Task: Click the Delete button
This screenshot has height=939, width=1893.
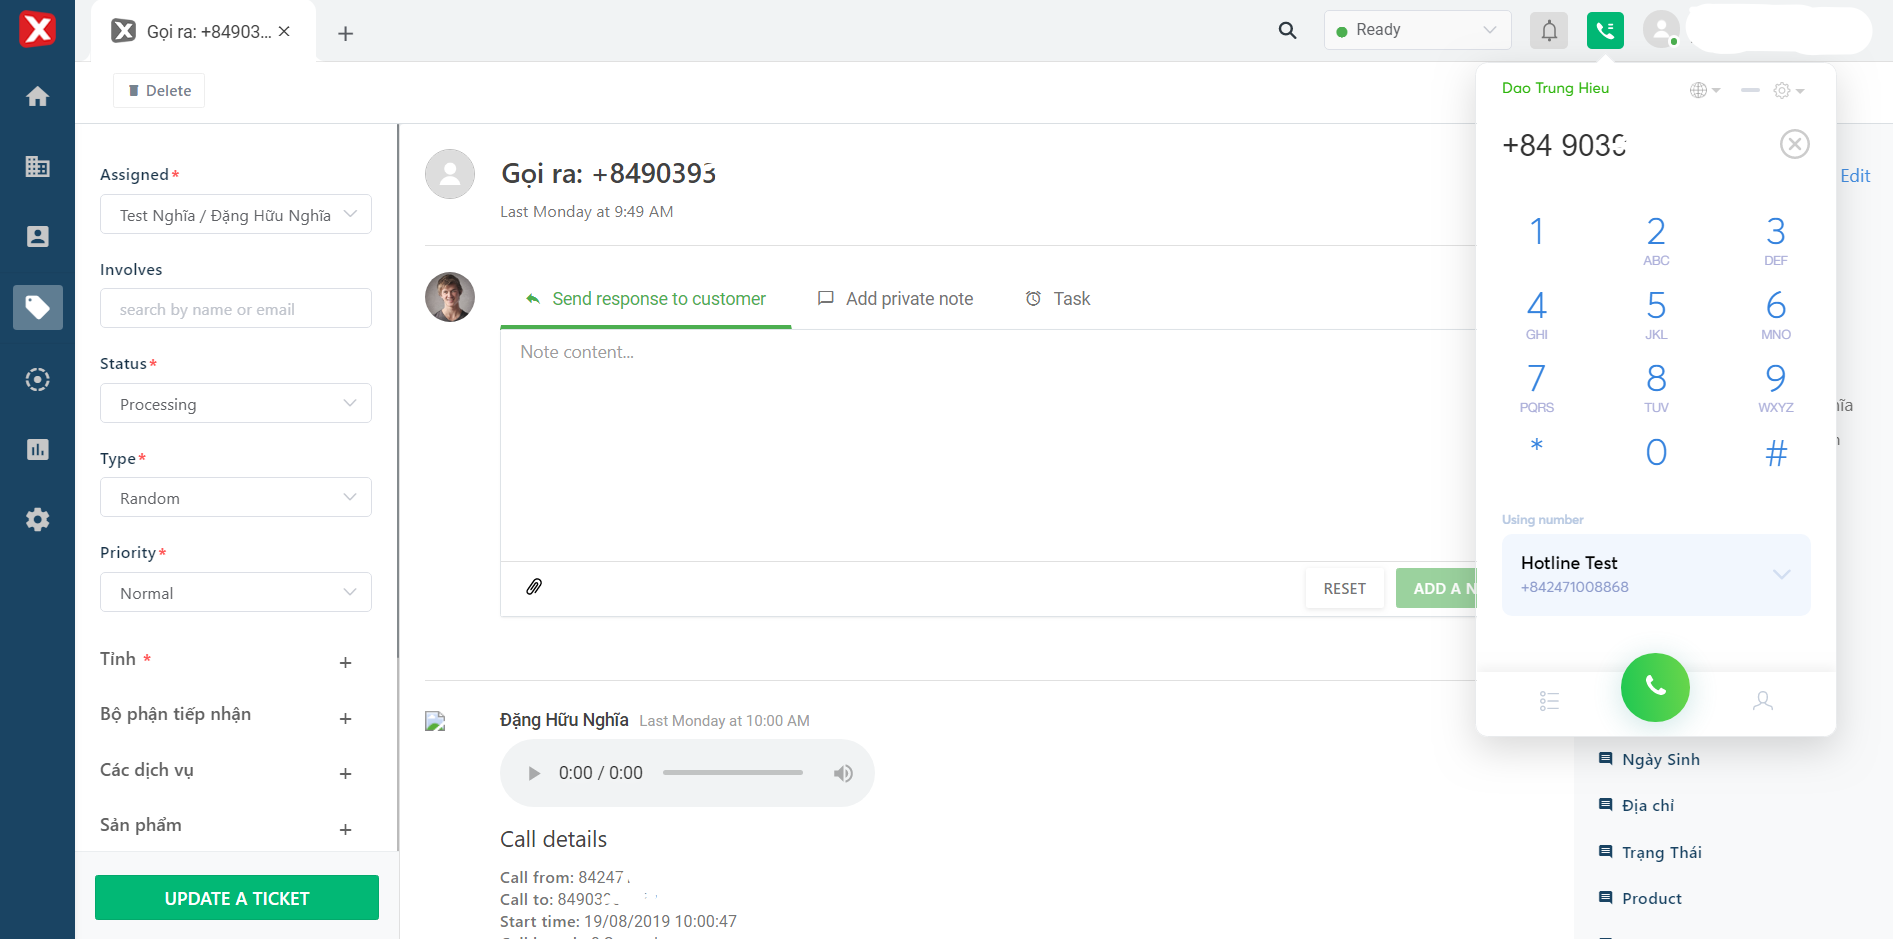Action: [x=159, y=91]
